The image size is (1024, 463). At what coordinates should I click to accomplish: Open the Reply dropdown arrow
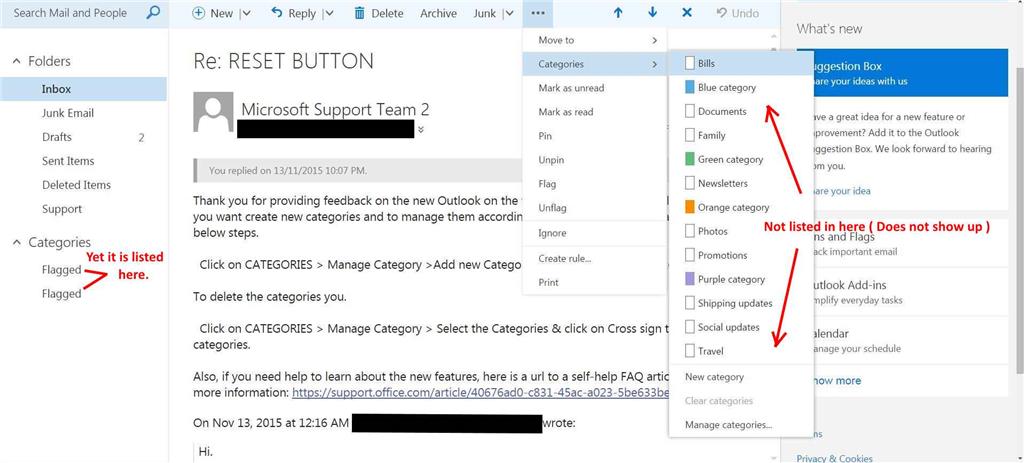[x=328, y=13]
